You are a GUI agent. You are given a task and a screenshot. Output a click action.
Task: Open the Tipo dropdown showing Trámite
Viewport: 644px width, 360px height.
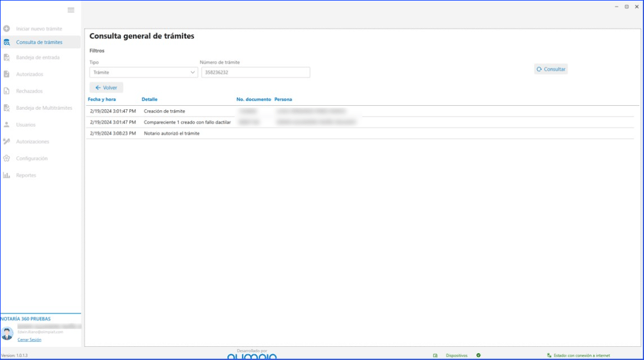[143, 72]
